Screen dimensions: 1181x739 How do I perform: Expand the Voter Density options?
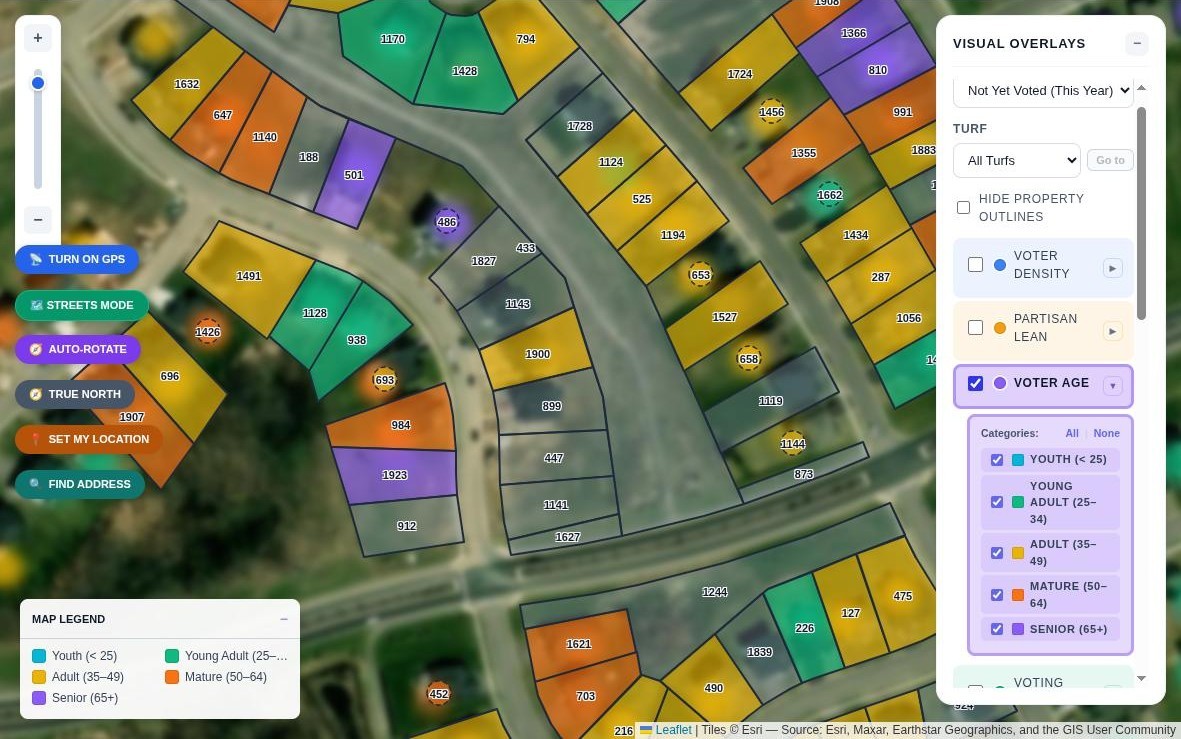click(x=1112, y=268)
